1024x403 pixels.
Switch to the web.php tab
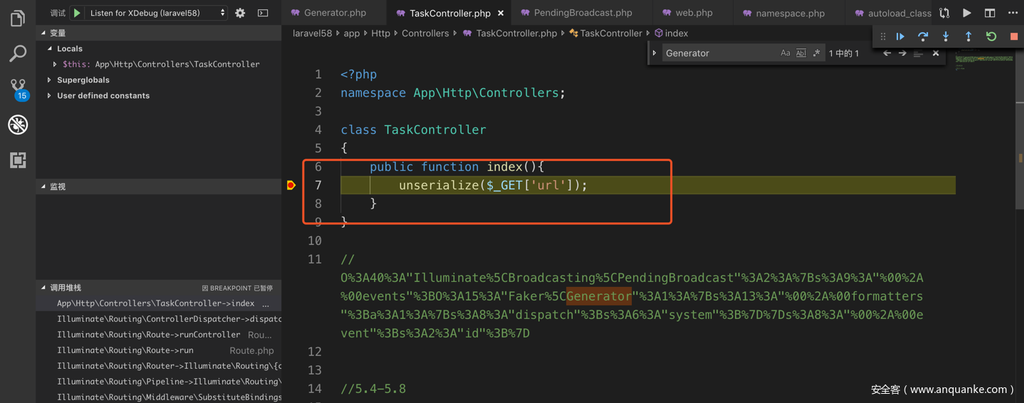coord(693,13)
